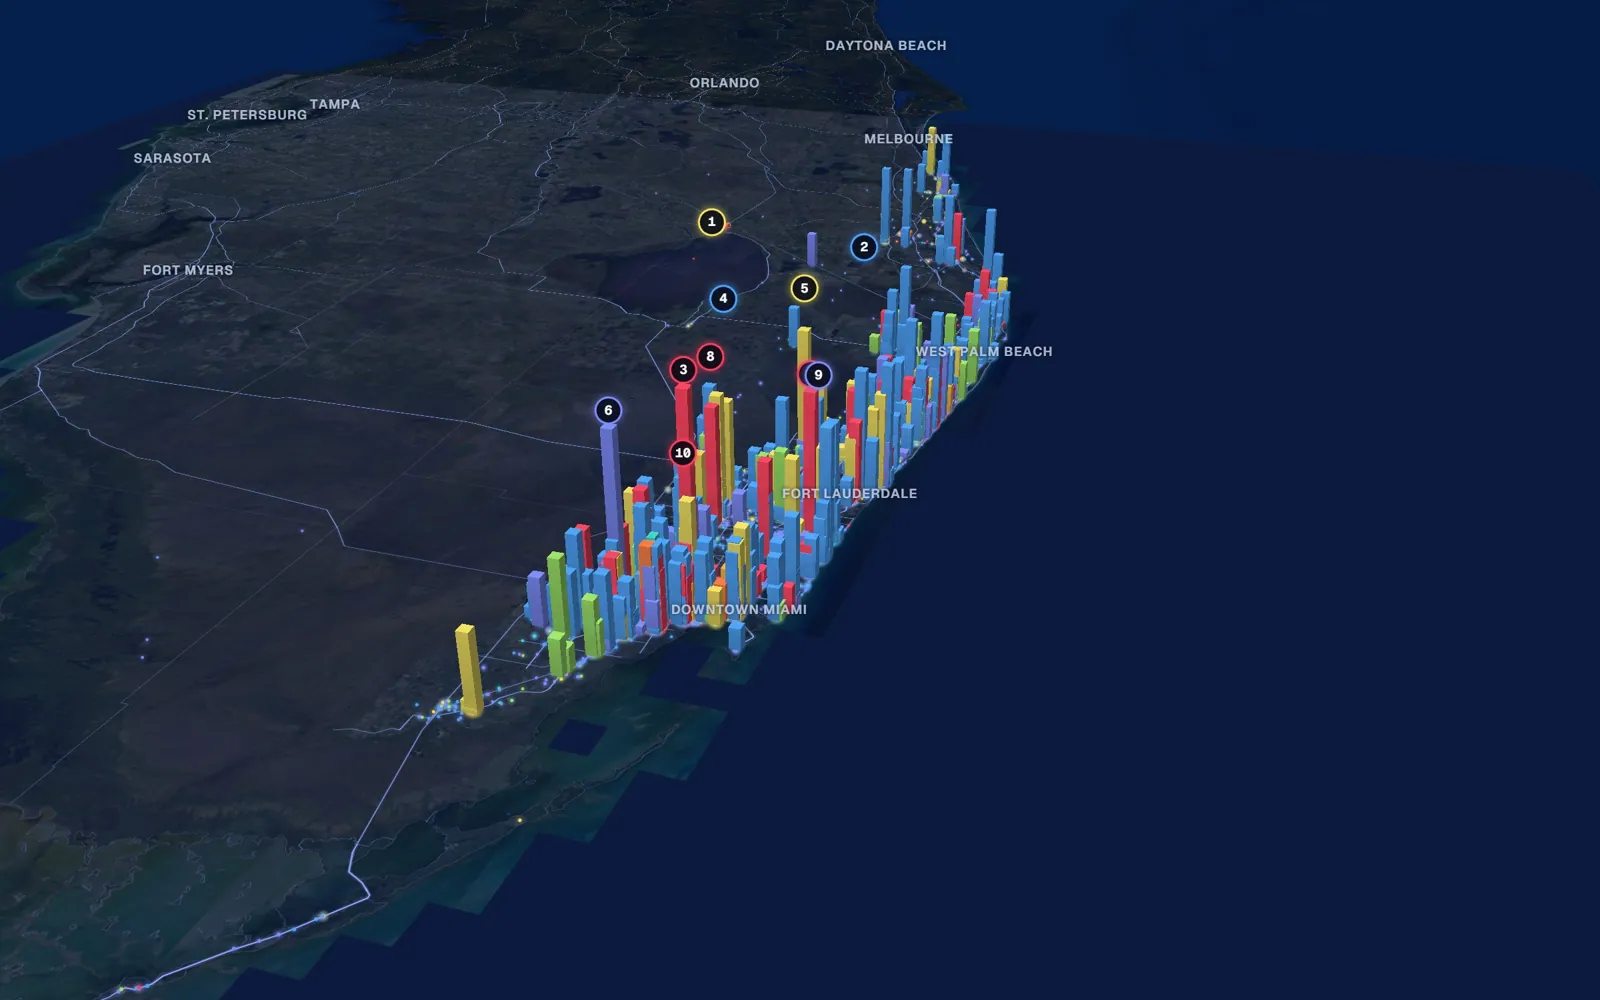Image resolution: width=1600 pixels, height=1000 pixels.
Task: Select the Tampa city label
Action: (335, 104)
